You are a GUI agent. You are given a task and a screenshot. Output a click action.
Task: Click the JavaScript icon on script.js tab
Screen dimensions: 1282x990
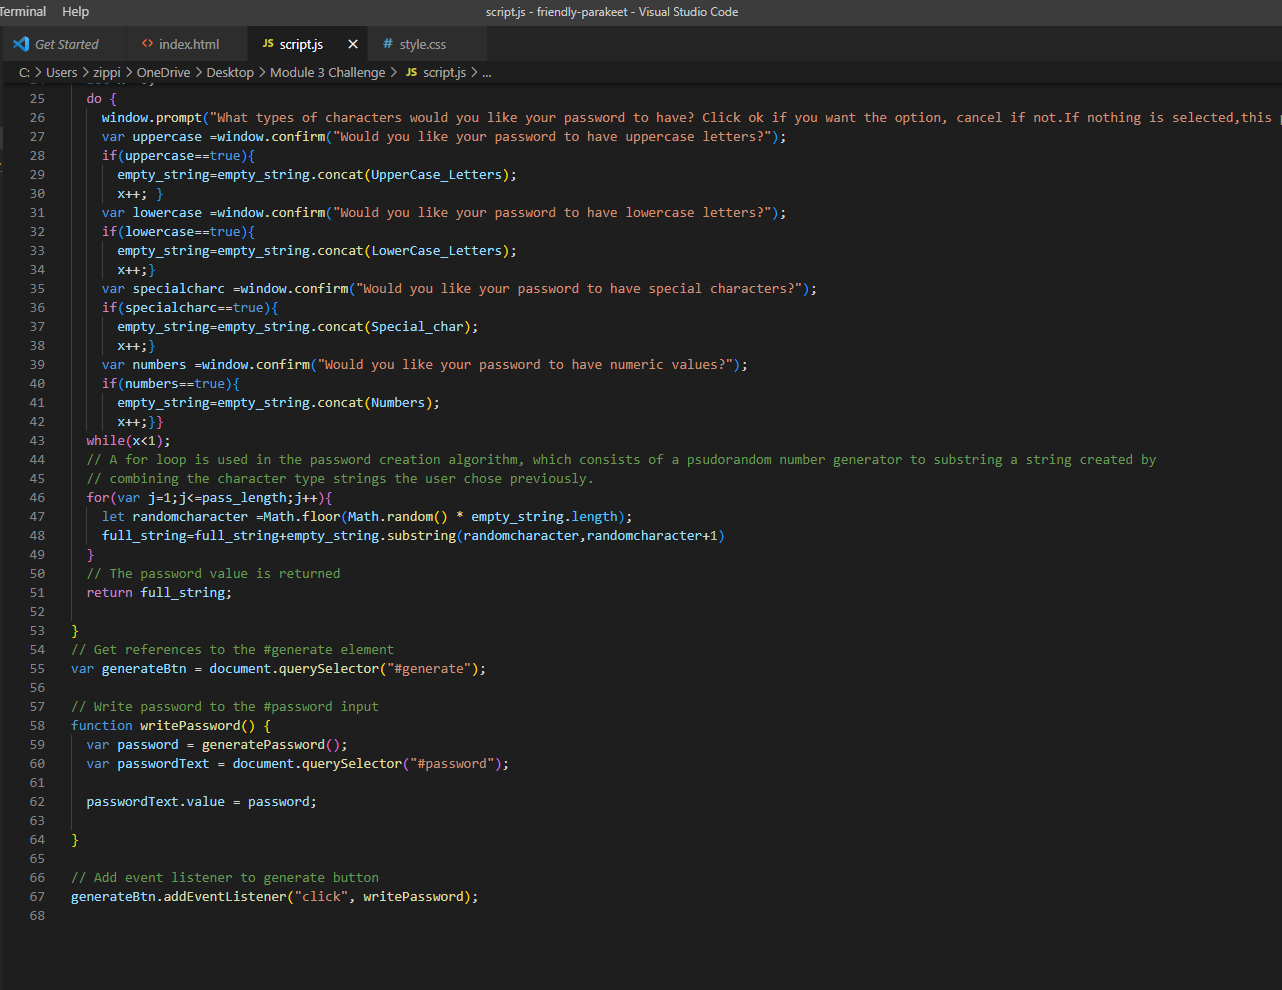pyautogui.click(x=268, y=44)
